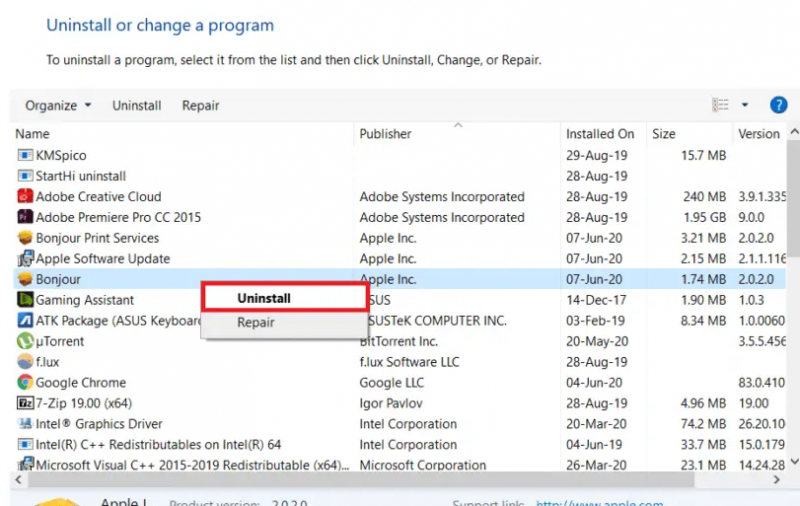Sort by the Version column header

pyautogui.click(x=759, y=134)
